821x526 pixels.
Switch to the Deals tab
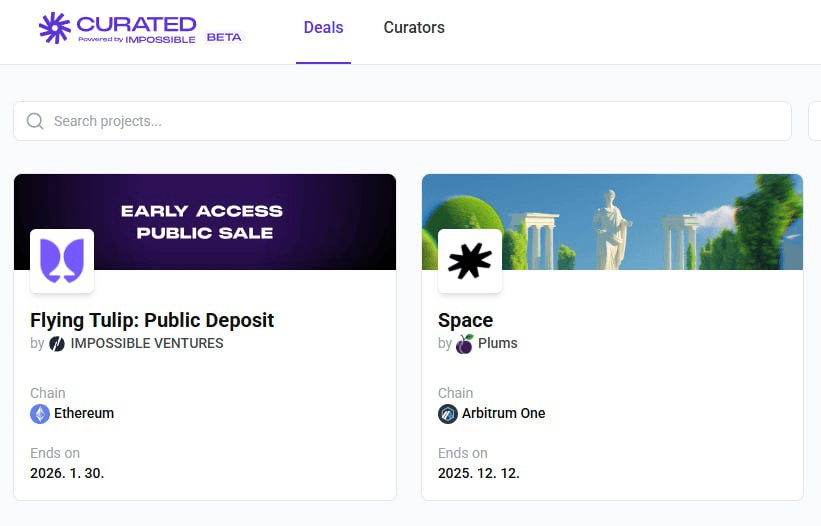click(x=323, y=28)
